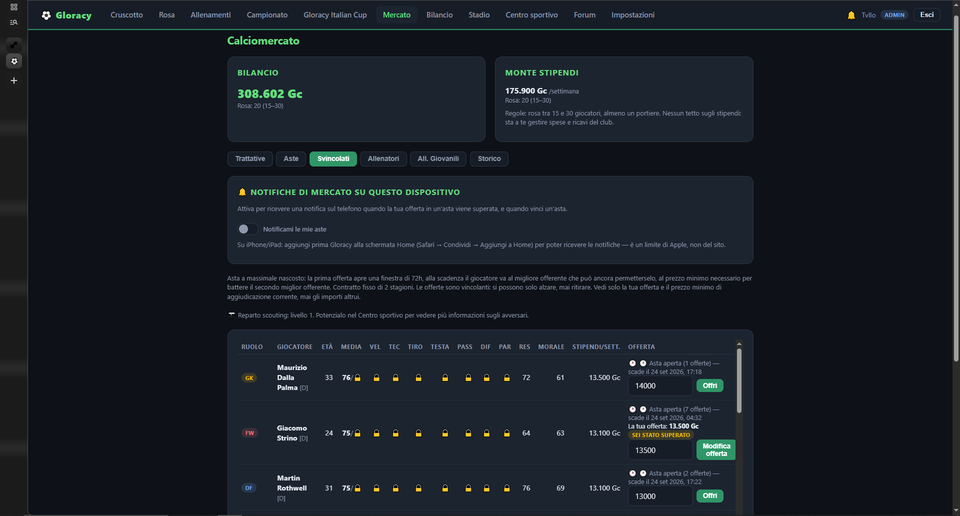The height and width of the screenshot is (516, 960).
Task: Click the STIPENDI/SETT. column header
Action: [x=596, y=346]
